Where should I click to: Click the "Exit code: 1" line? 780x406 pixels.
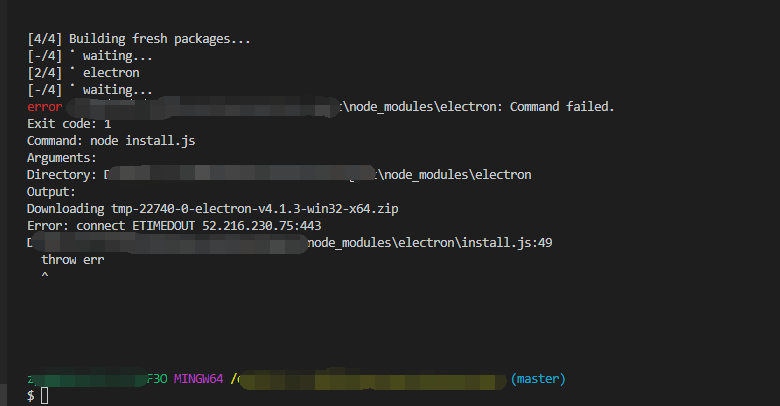69,124
